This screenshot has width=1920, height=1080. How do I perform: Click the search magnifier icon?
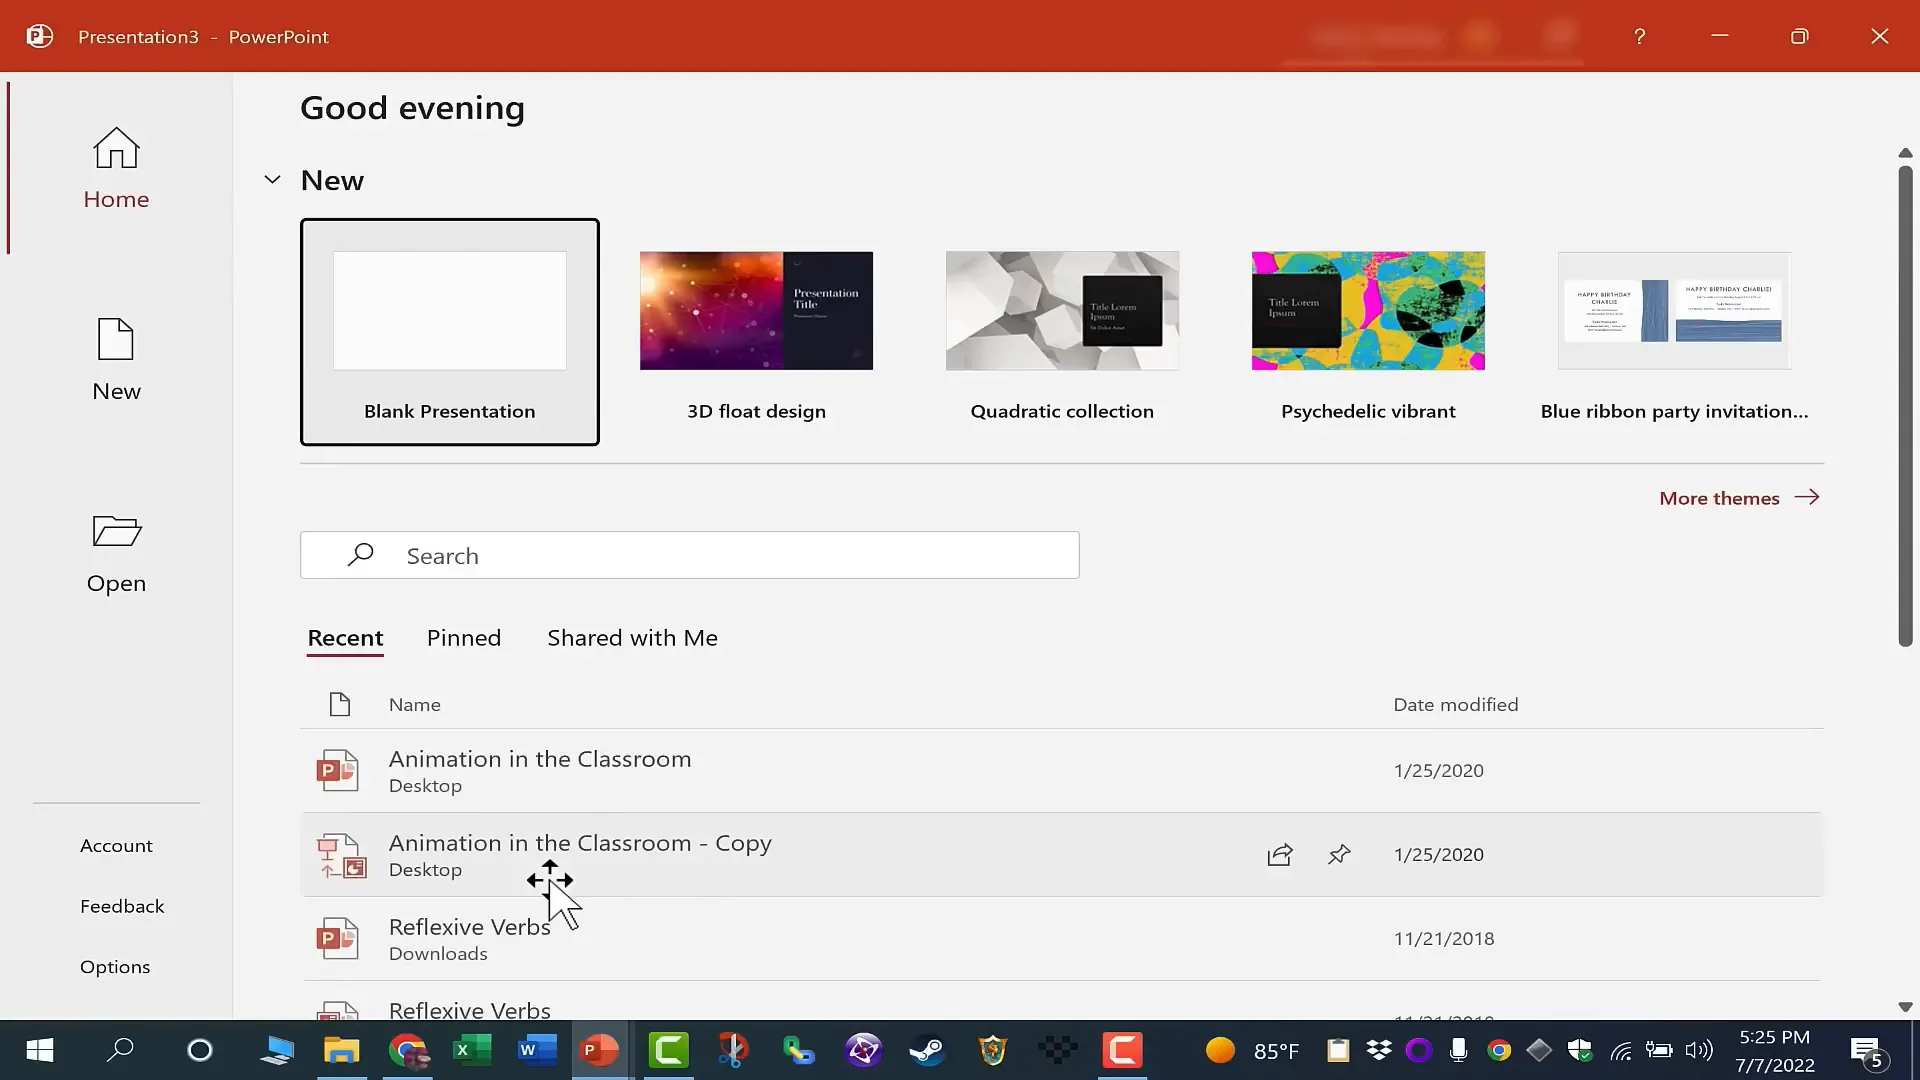(360, 555)
